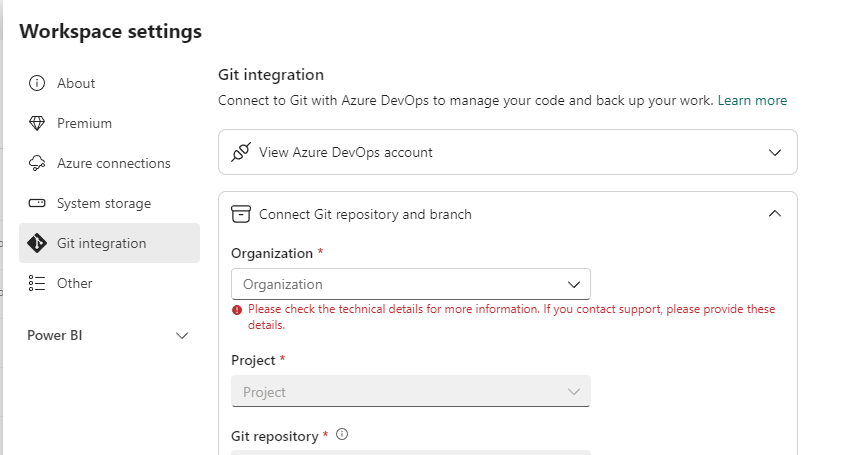Image resolution: width=855 pixels, height=455 pixels.
Task: Click the Git integration section heading
Action: 271,75
